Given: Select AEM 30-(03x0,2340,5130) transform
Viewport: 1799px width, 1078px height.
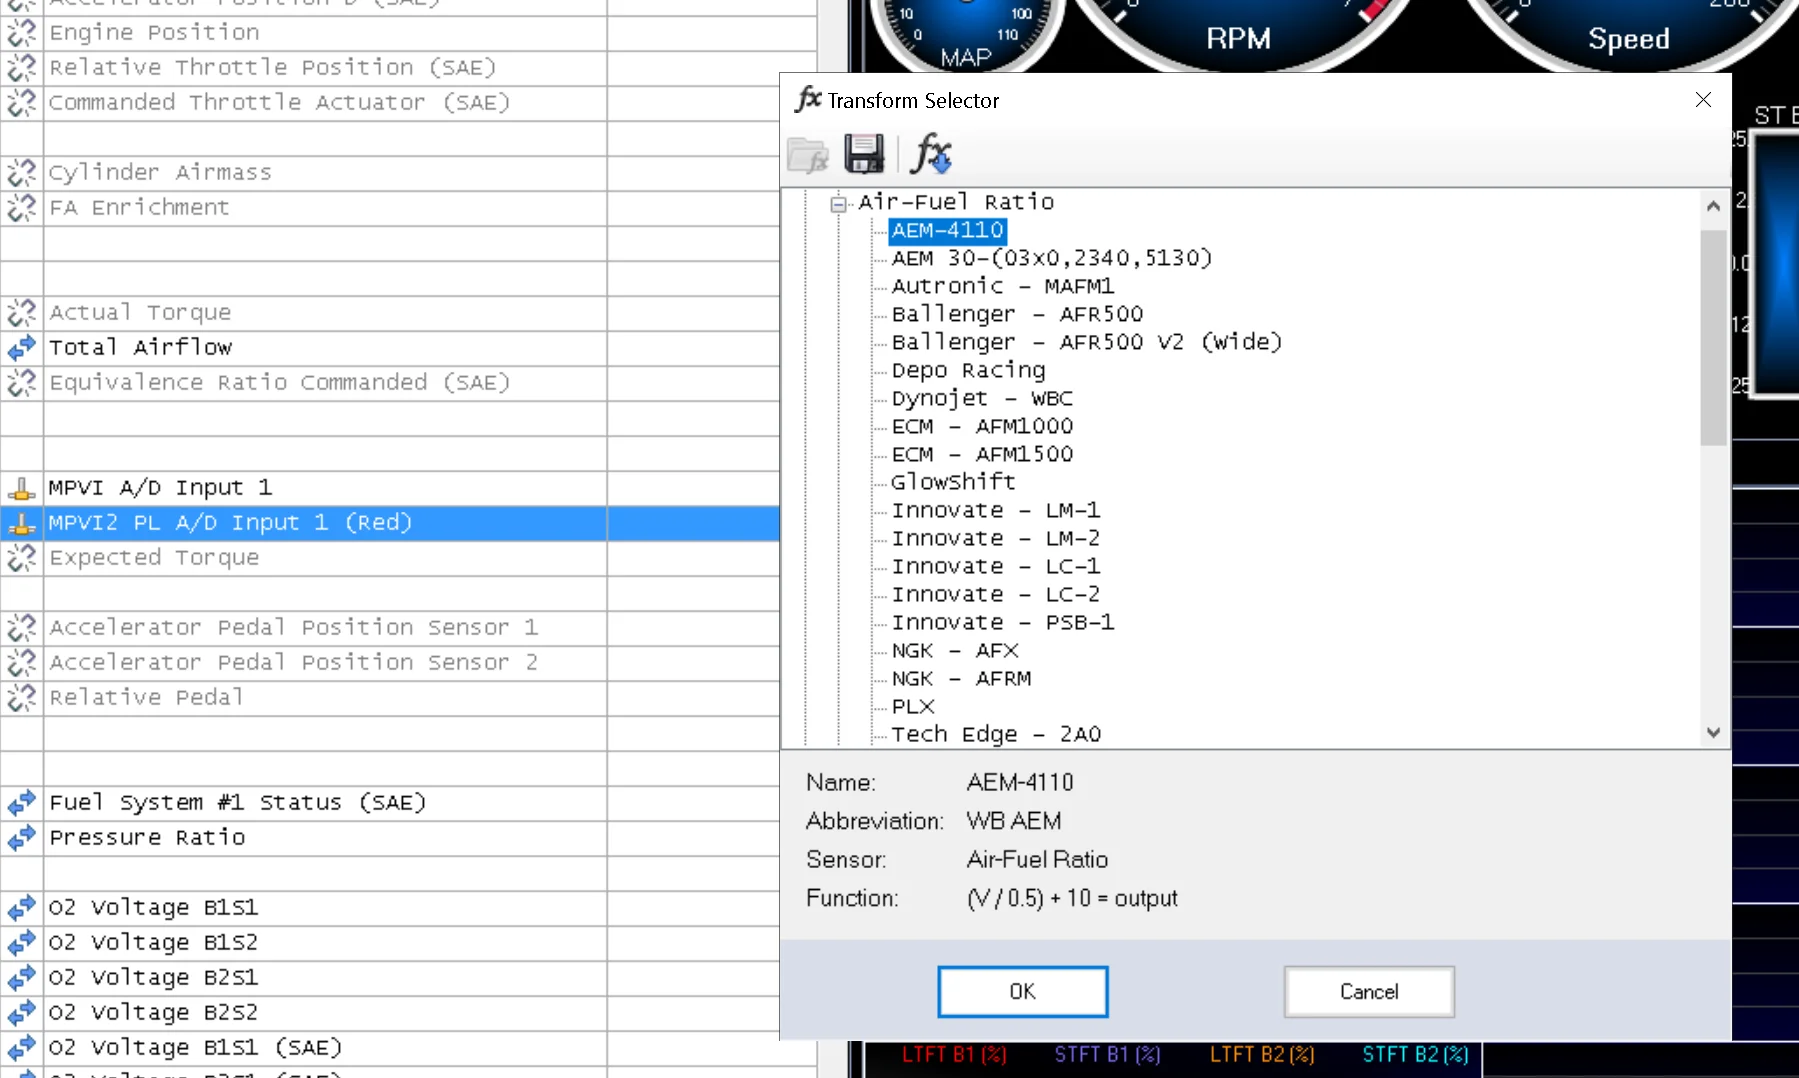Looking at the screenshot, I should pyautogui.click(x=1052, y=258).
